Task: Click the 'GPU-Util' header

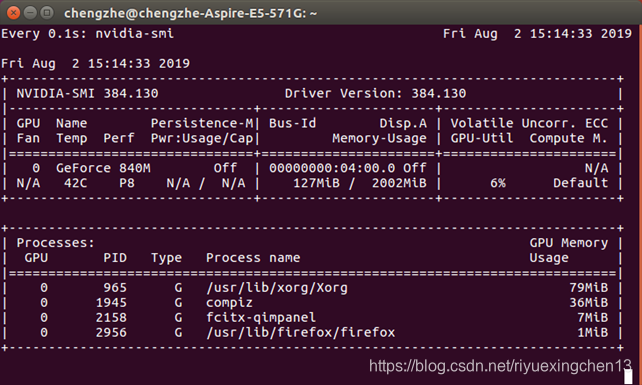Action: pyautogui.click(x=482, y=138)
